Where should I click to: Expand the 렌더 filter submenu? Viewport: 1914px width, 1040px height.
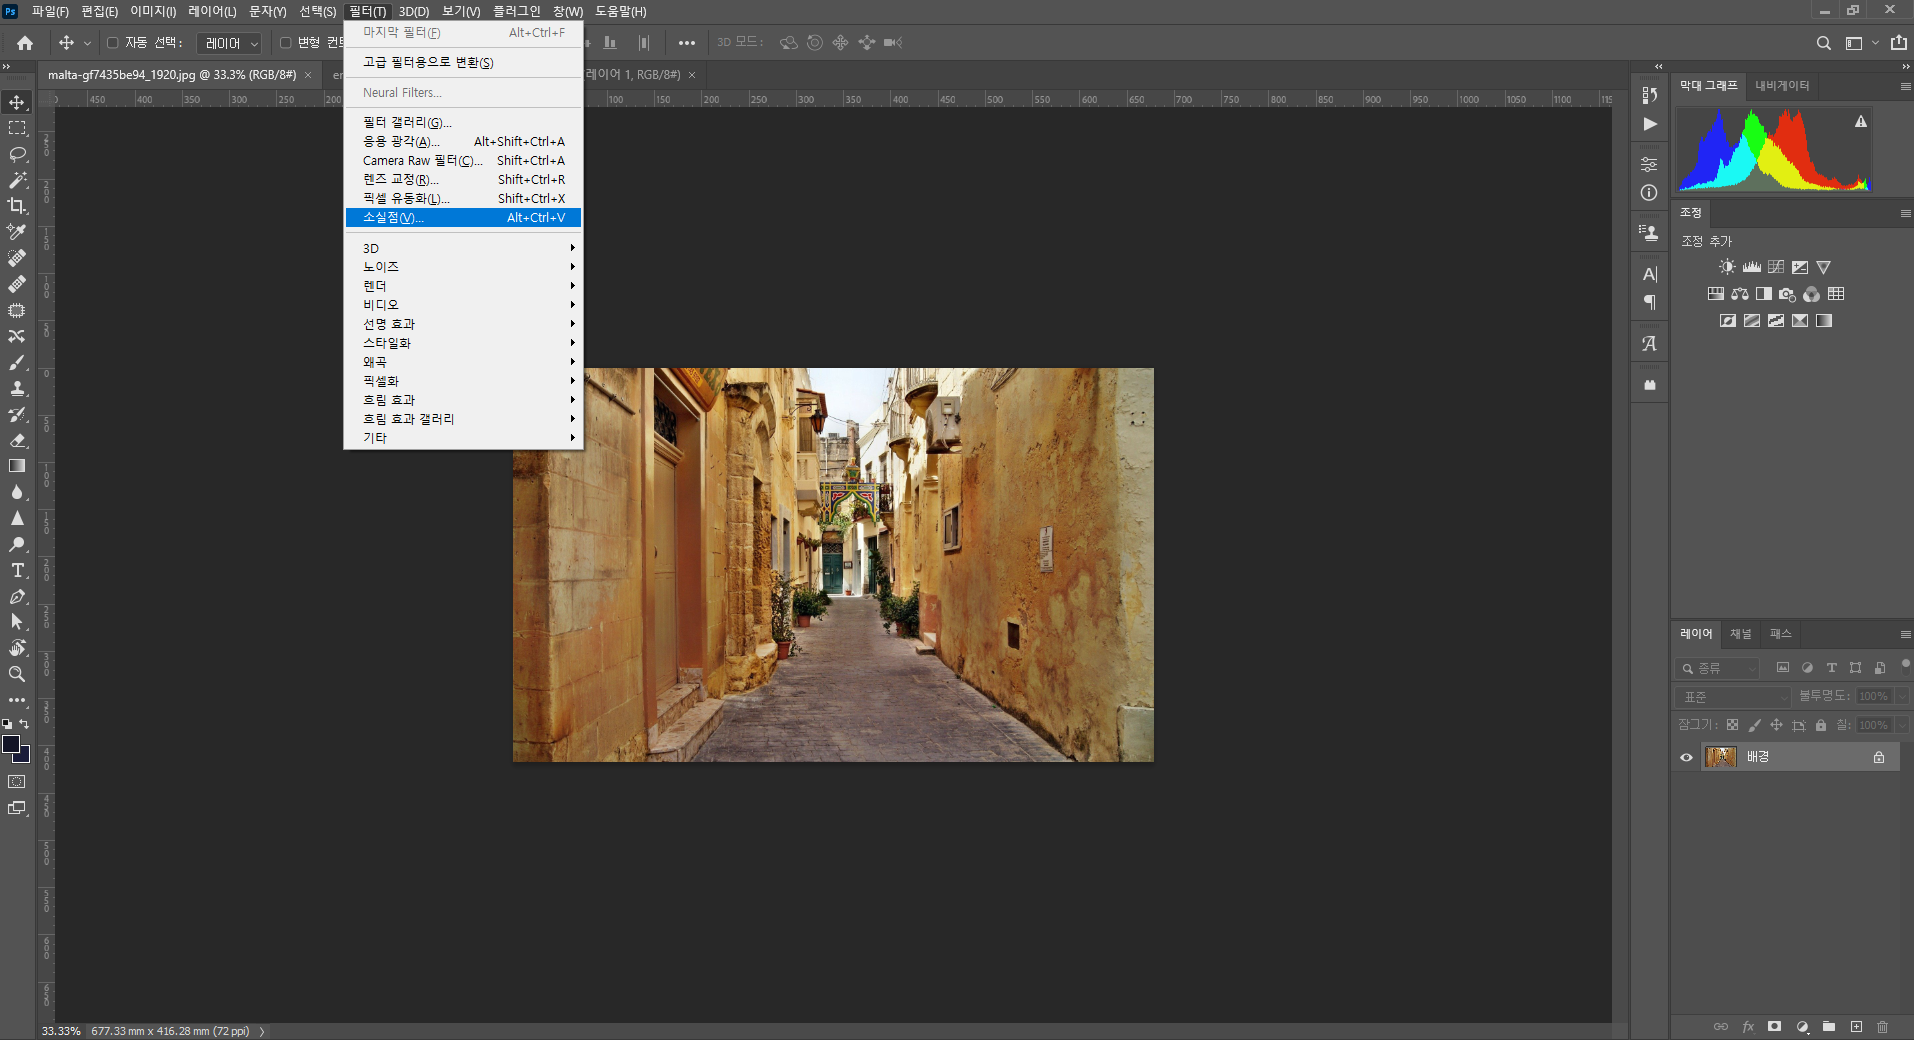(463, 286)
